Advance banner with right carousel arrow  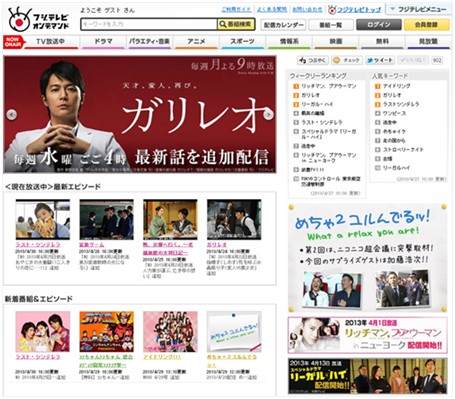(x=268, y=115)
